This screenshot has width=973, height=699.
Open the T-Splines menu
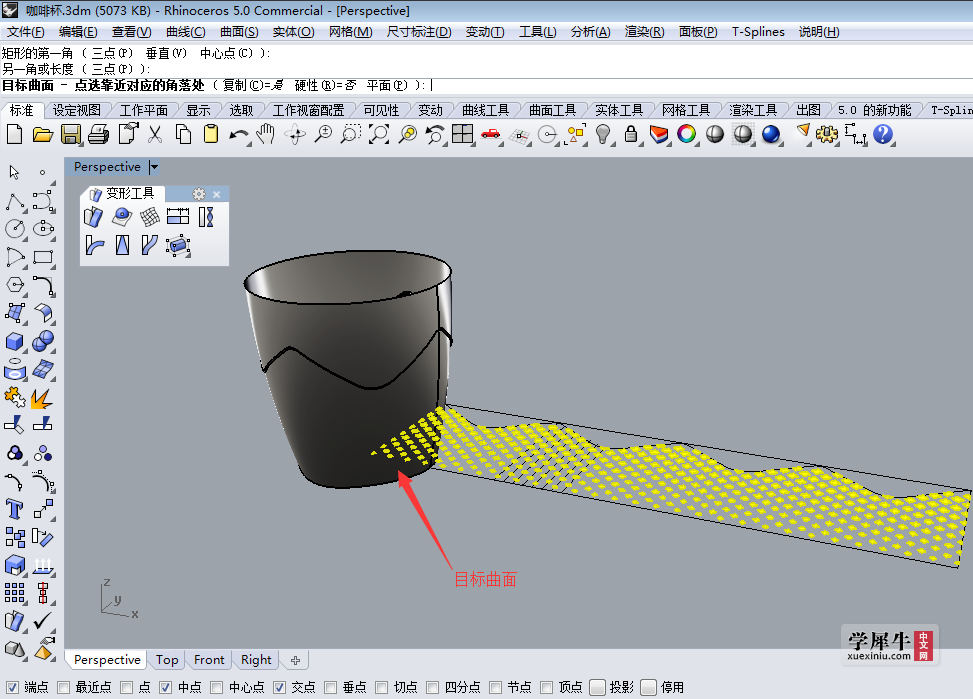(758, 32)
